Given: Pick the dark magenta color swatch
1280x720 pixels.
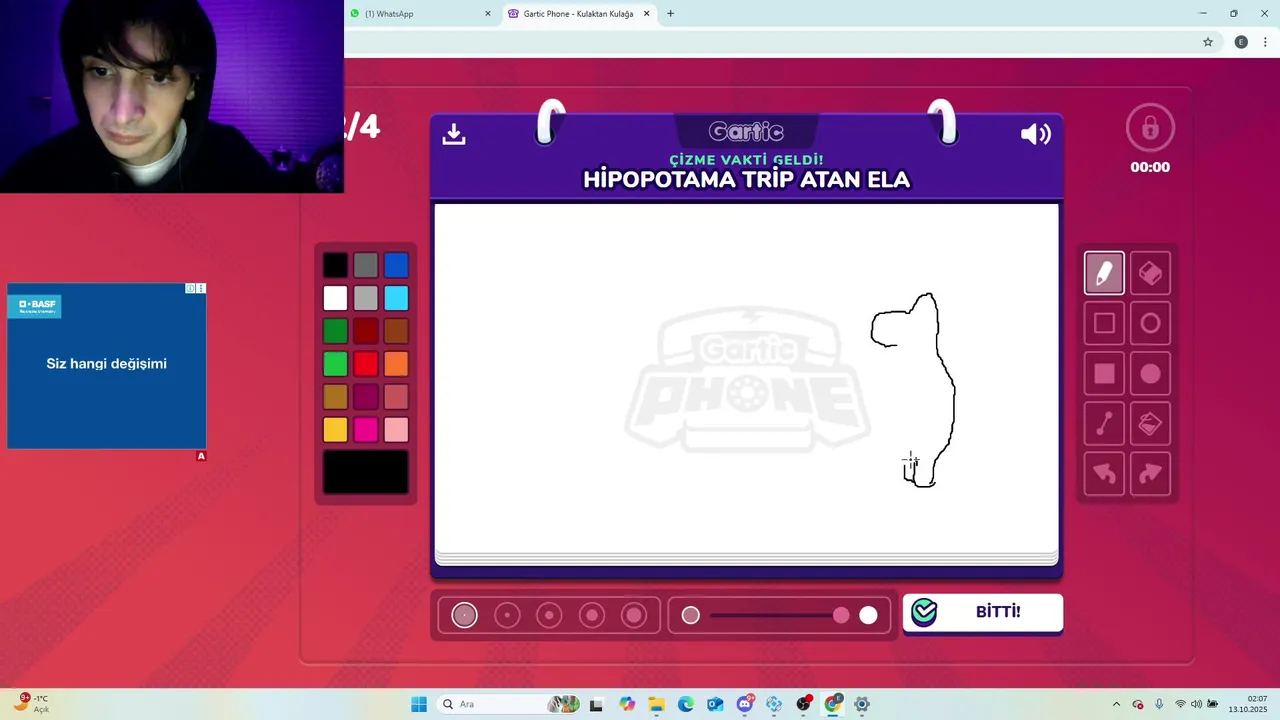Looking at the screenshot, I should (366, 397).
